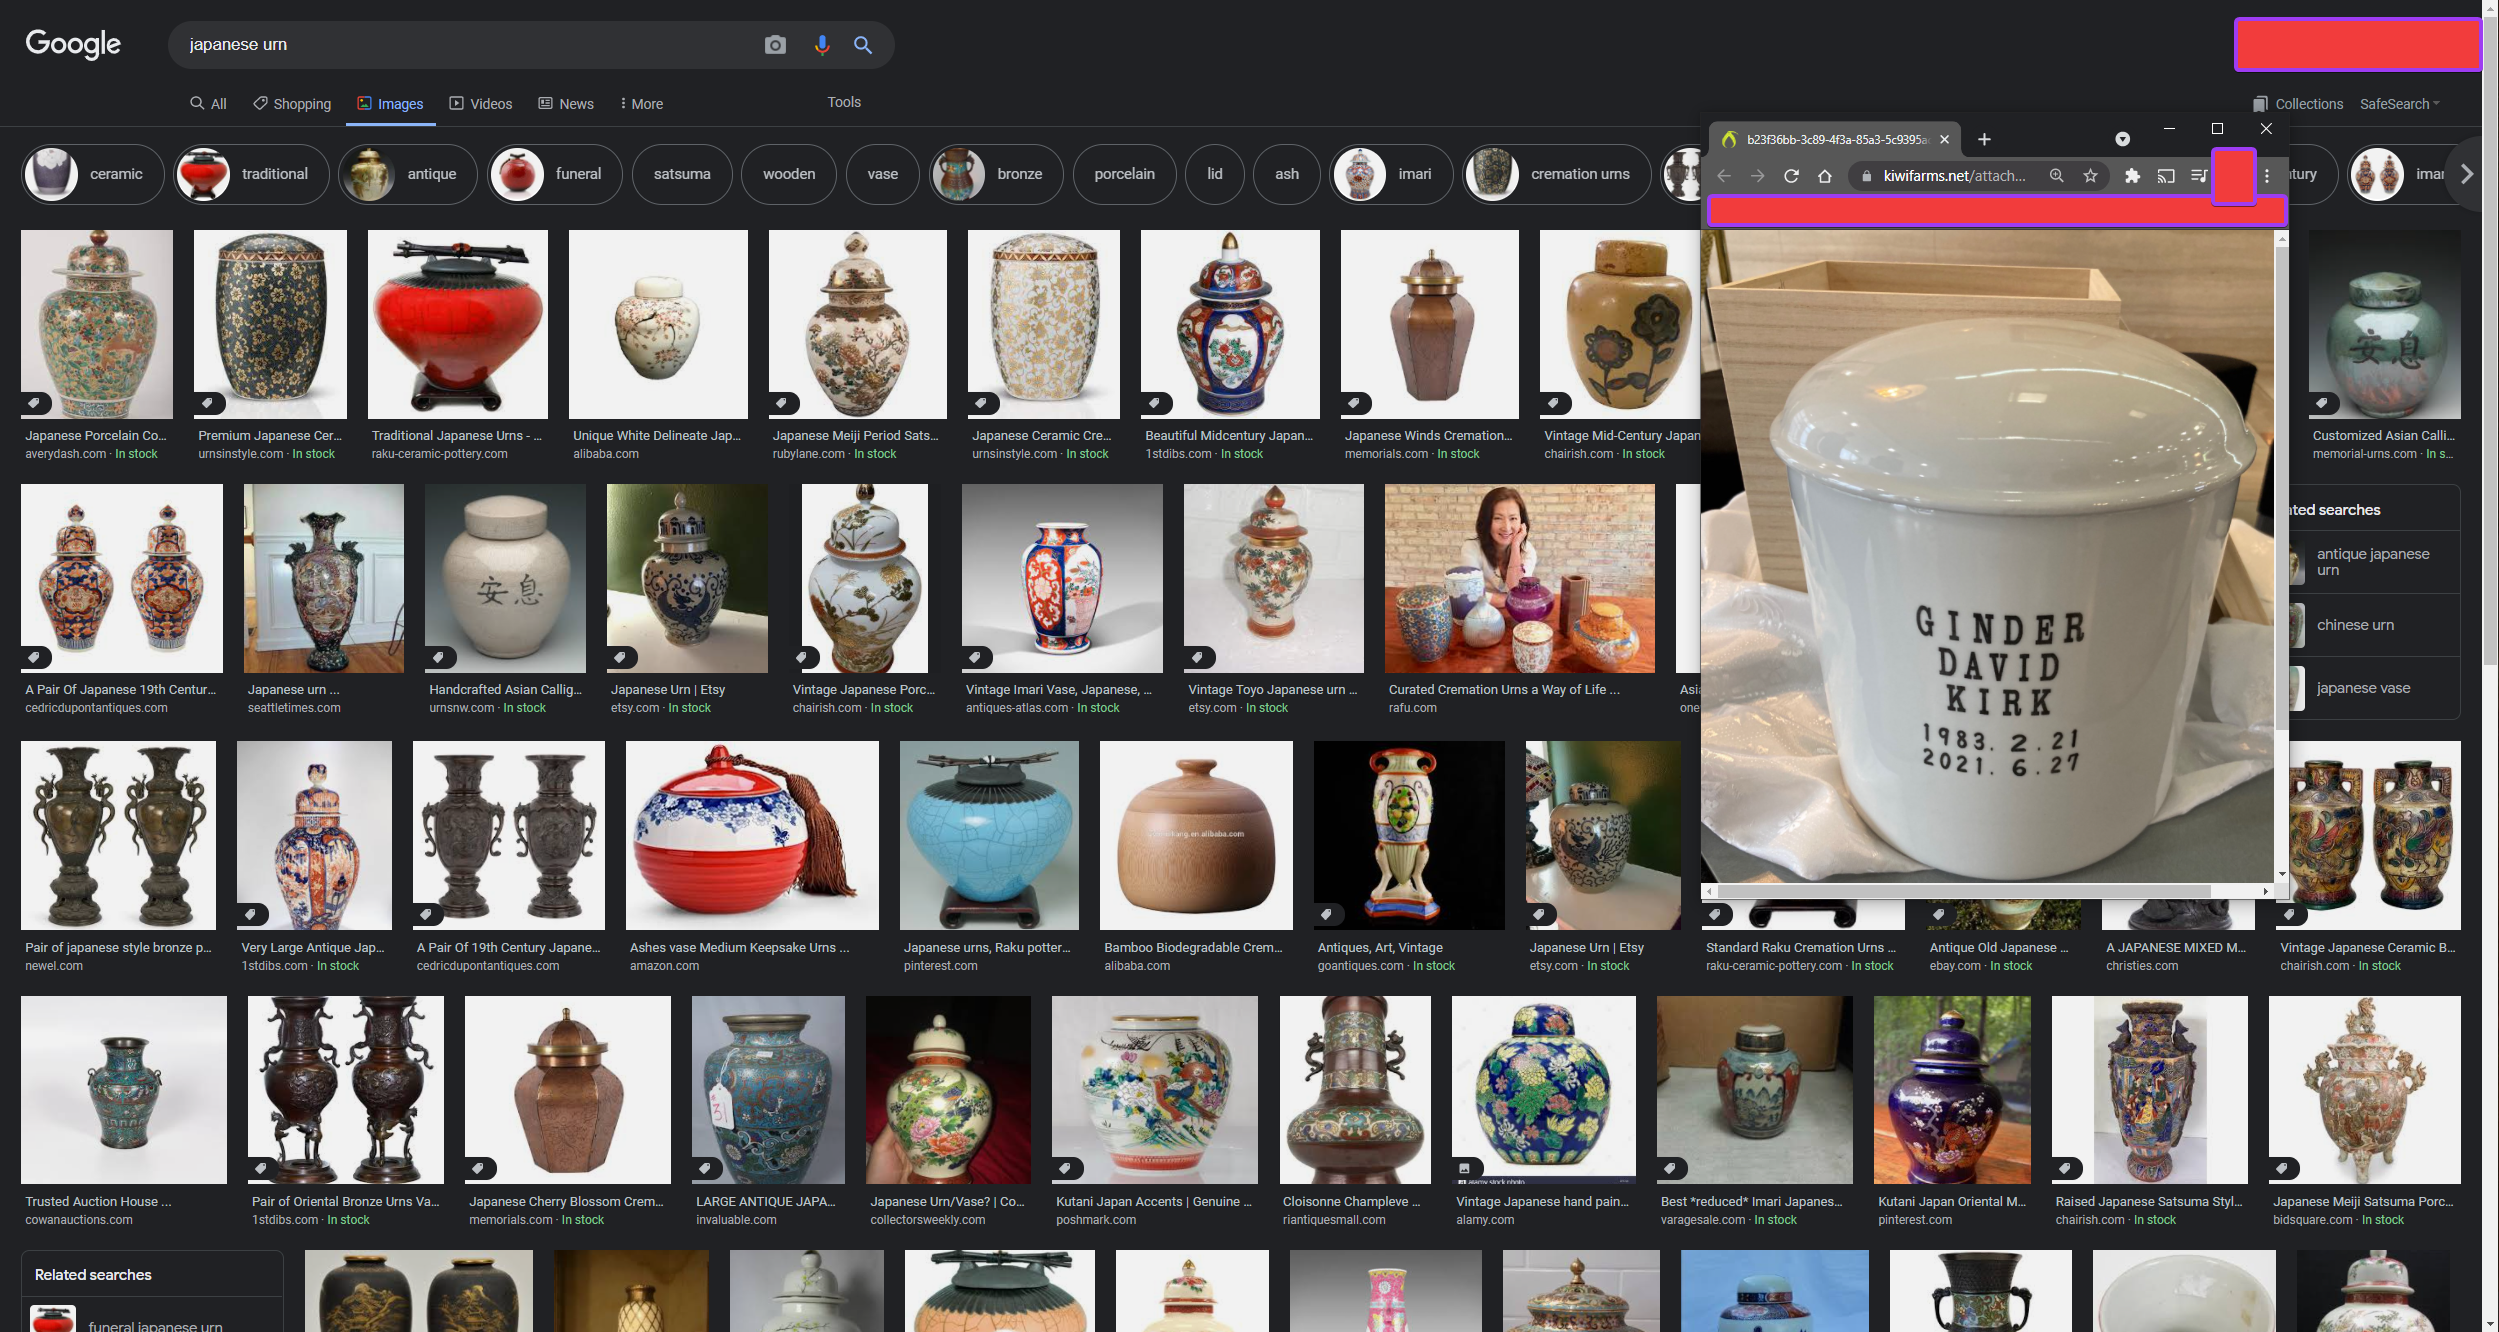This screenshot has height=1332, width=2499.
Task: Click the Cast icon in popup toolbar
Action: tap(2166, 176)
